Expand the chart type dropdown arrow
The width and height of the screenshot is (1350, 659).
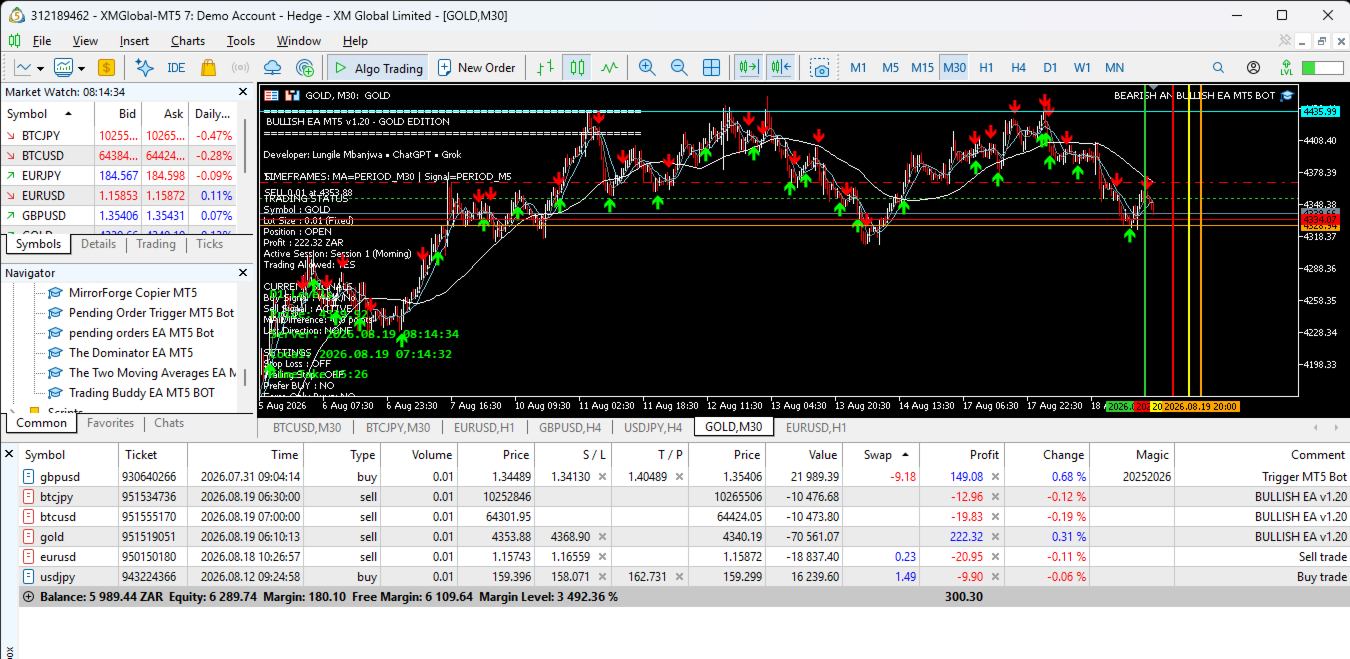(x=40, y=68)
